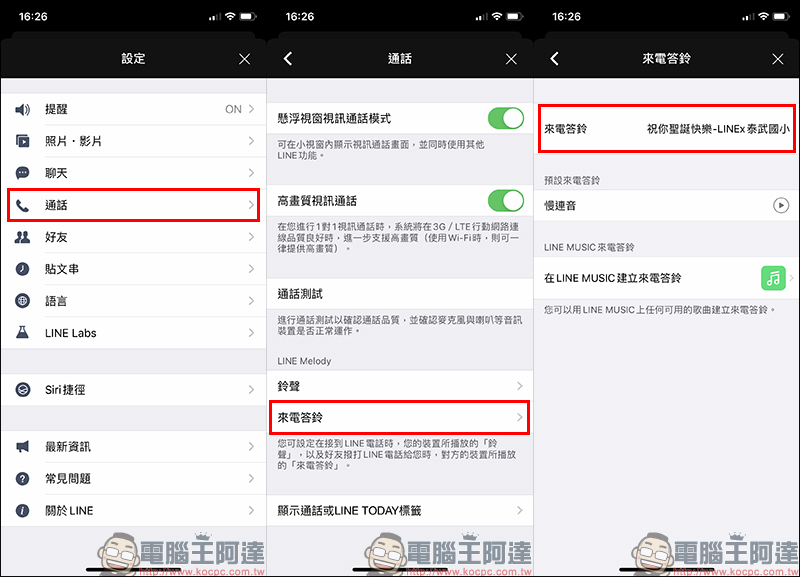The image size is (800, 577).
Task: Open 鈴聲 row chevron
Action: pyautogui.click(x=519, y=386)
